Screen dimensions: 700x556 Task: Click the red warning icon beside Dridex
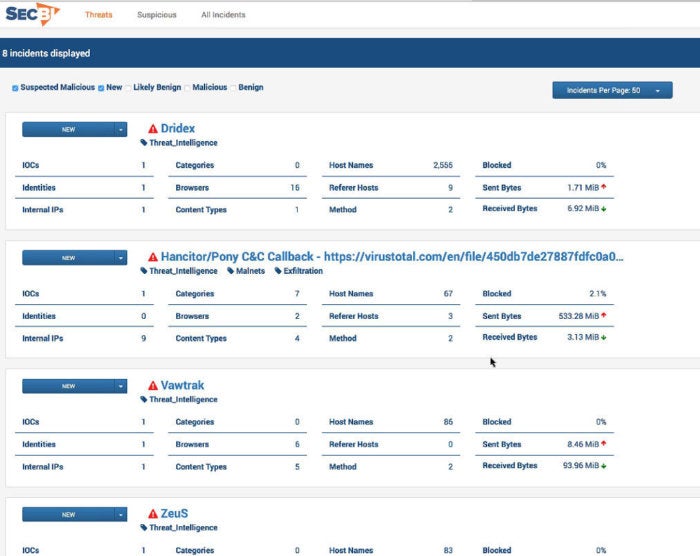coord(153,129)
